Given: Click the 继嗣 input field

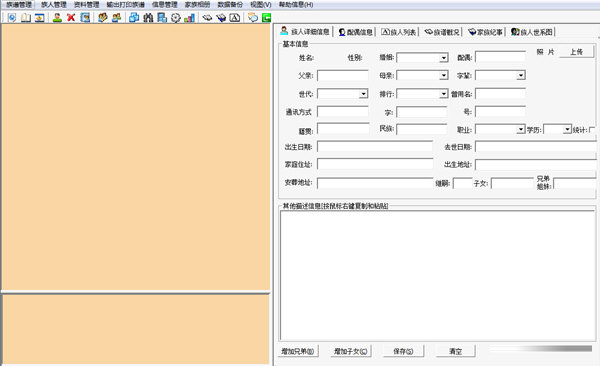Looking at the screenshot, I should 463,183.
